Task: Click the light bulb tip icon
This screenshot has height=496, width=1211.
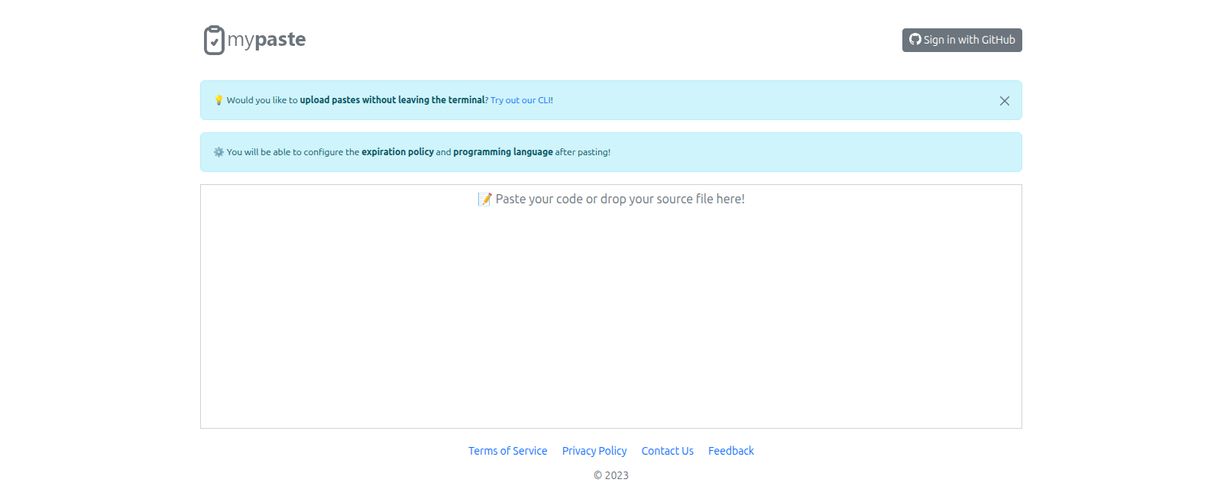Action: pos(219,100)
